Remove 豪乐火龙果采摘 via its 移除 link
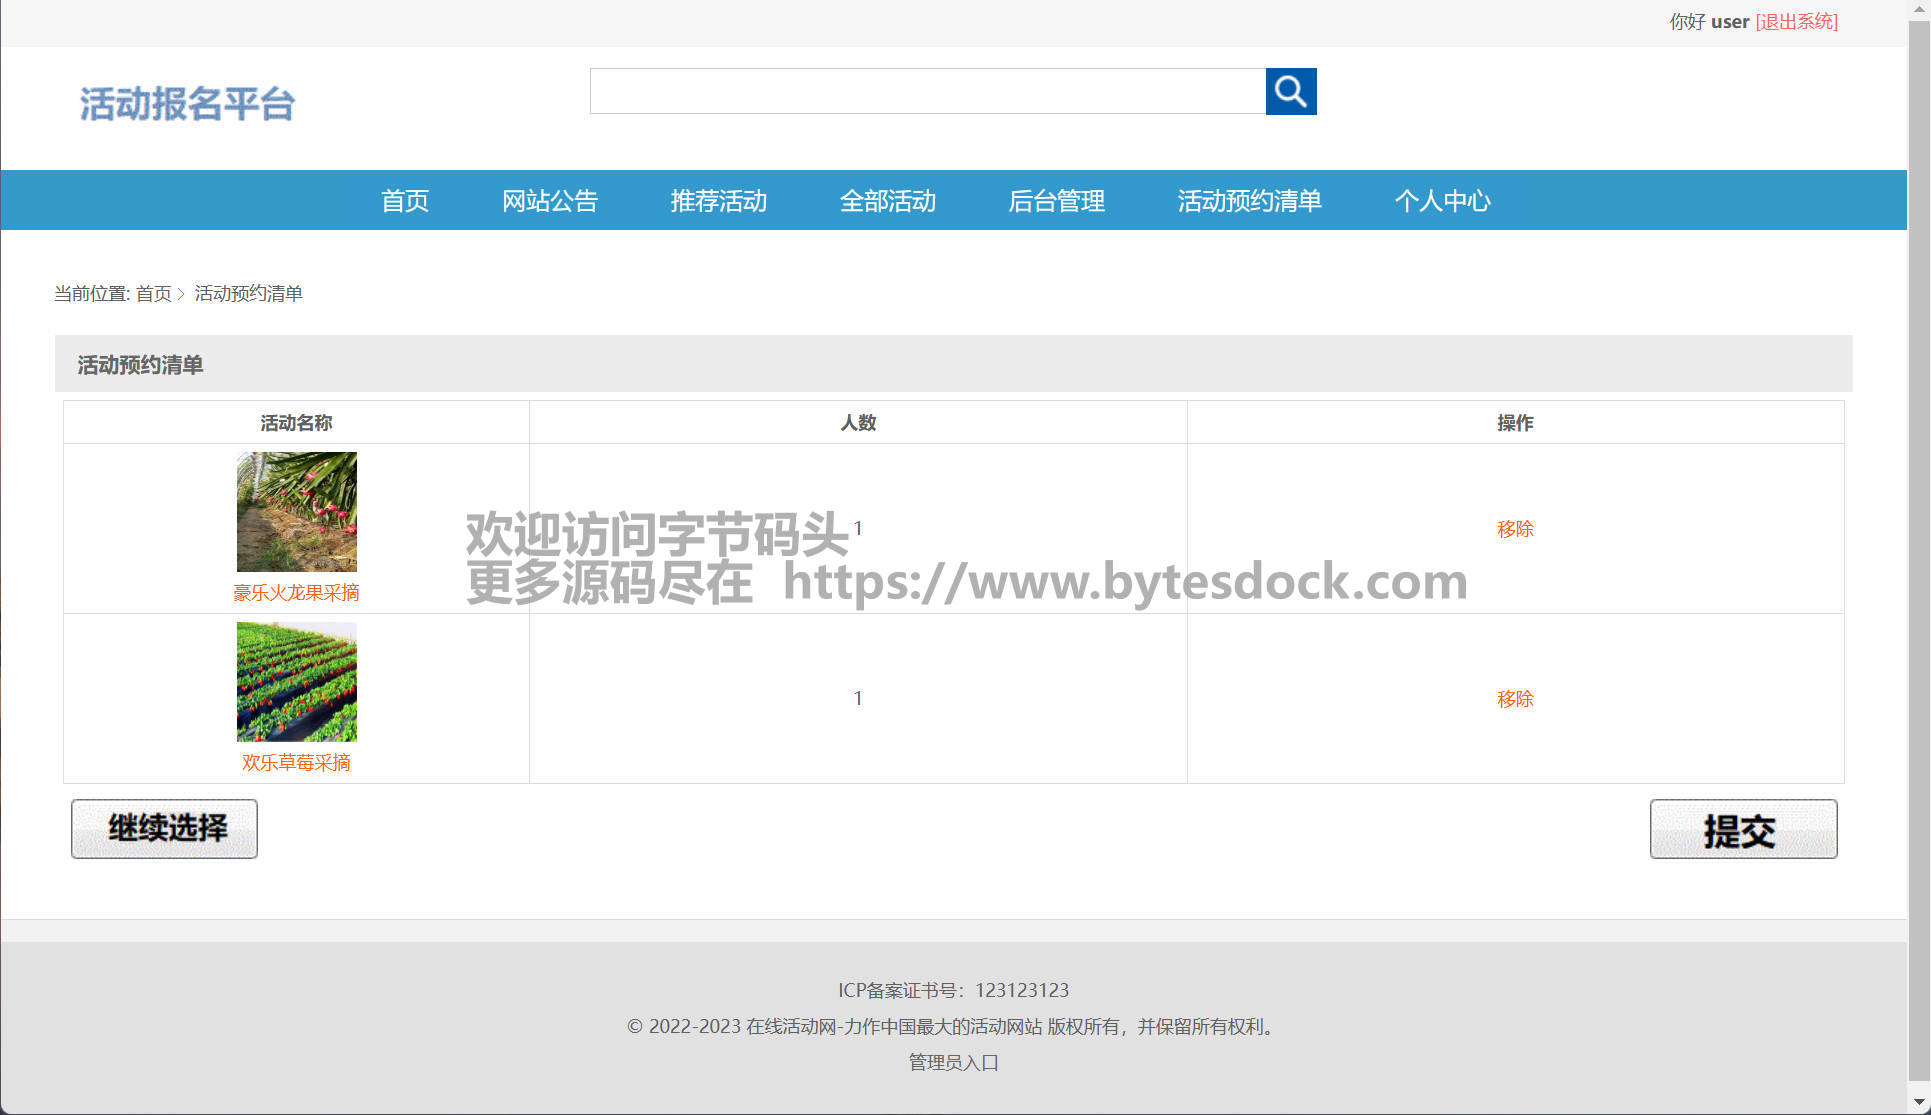 pos(1514,529)
